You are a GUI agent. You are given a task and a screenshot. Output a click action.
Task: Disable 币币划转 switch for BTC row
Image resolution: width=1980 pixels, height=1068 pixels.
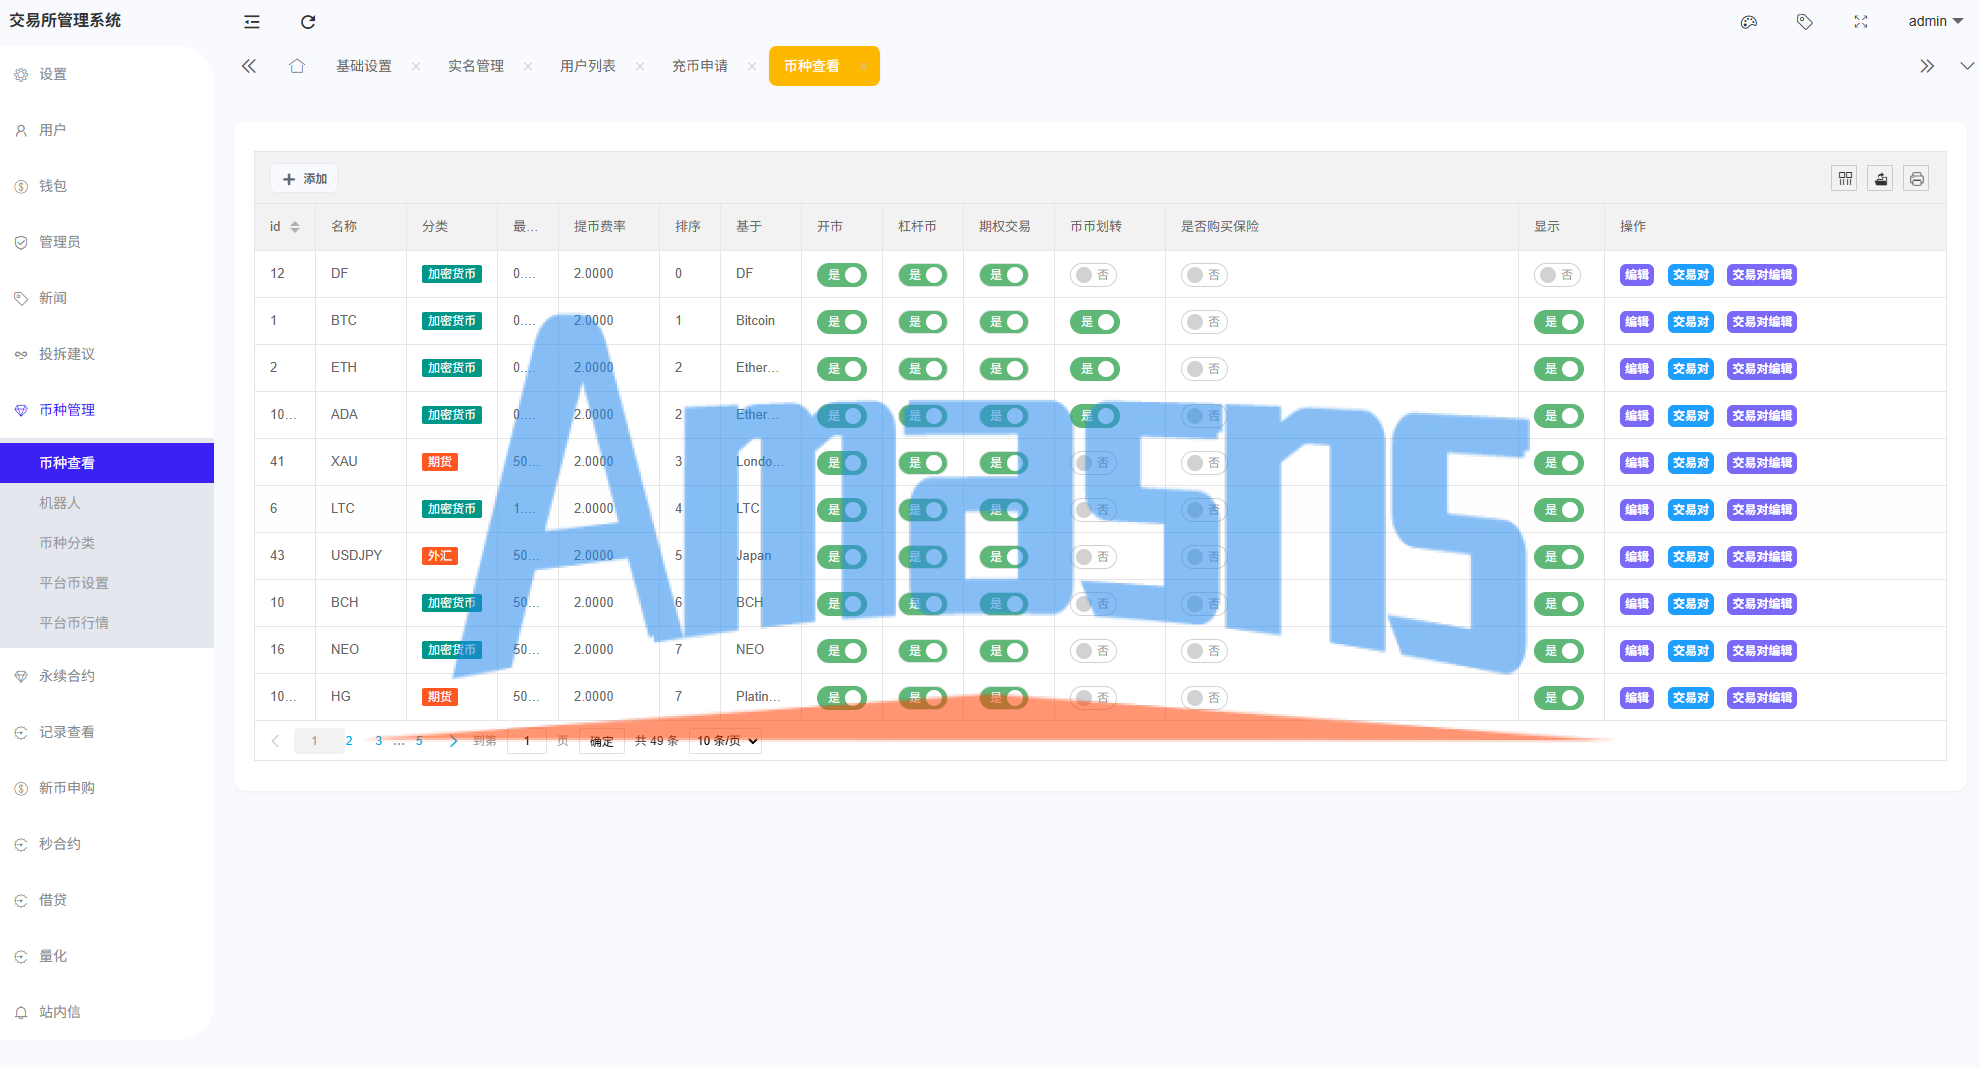click(1094, 322)
